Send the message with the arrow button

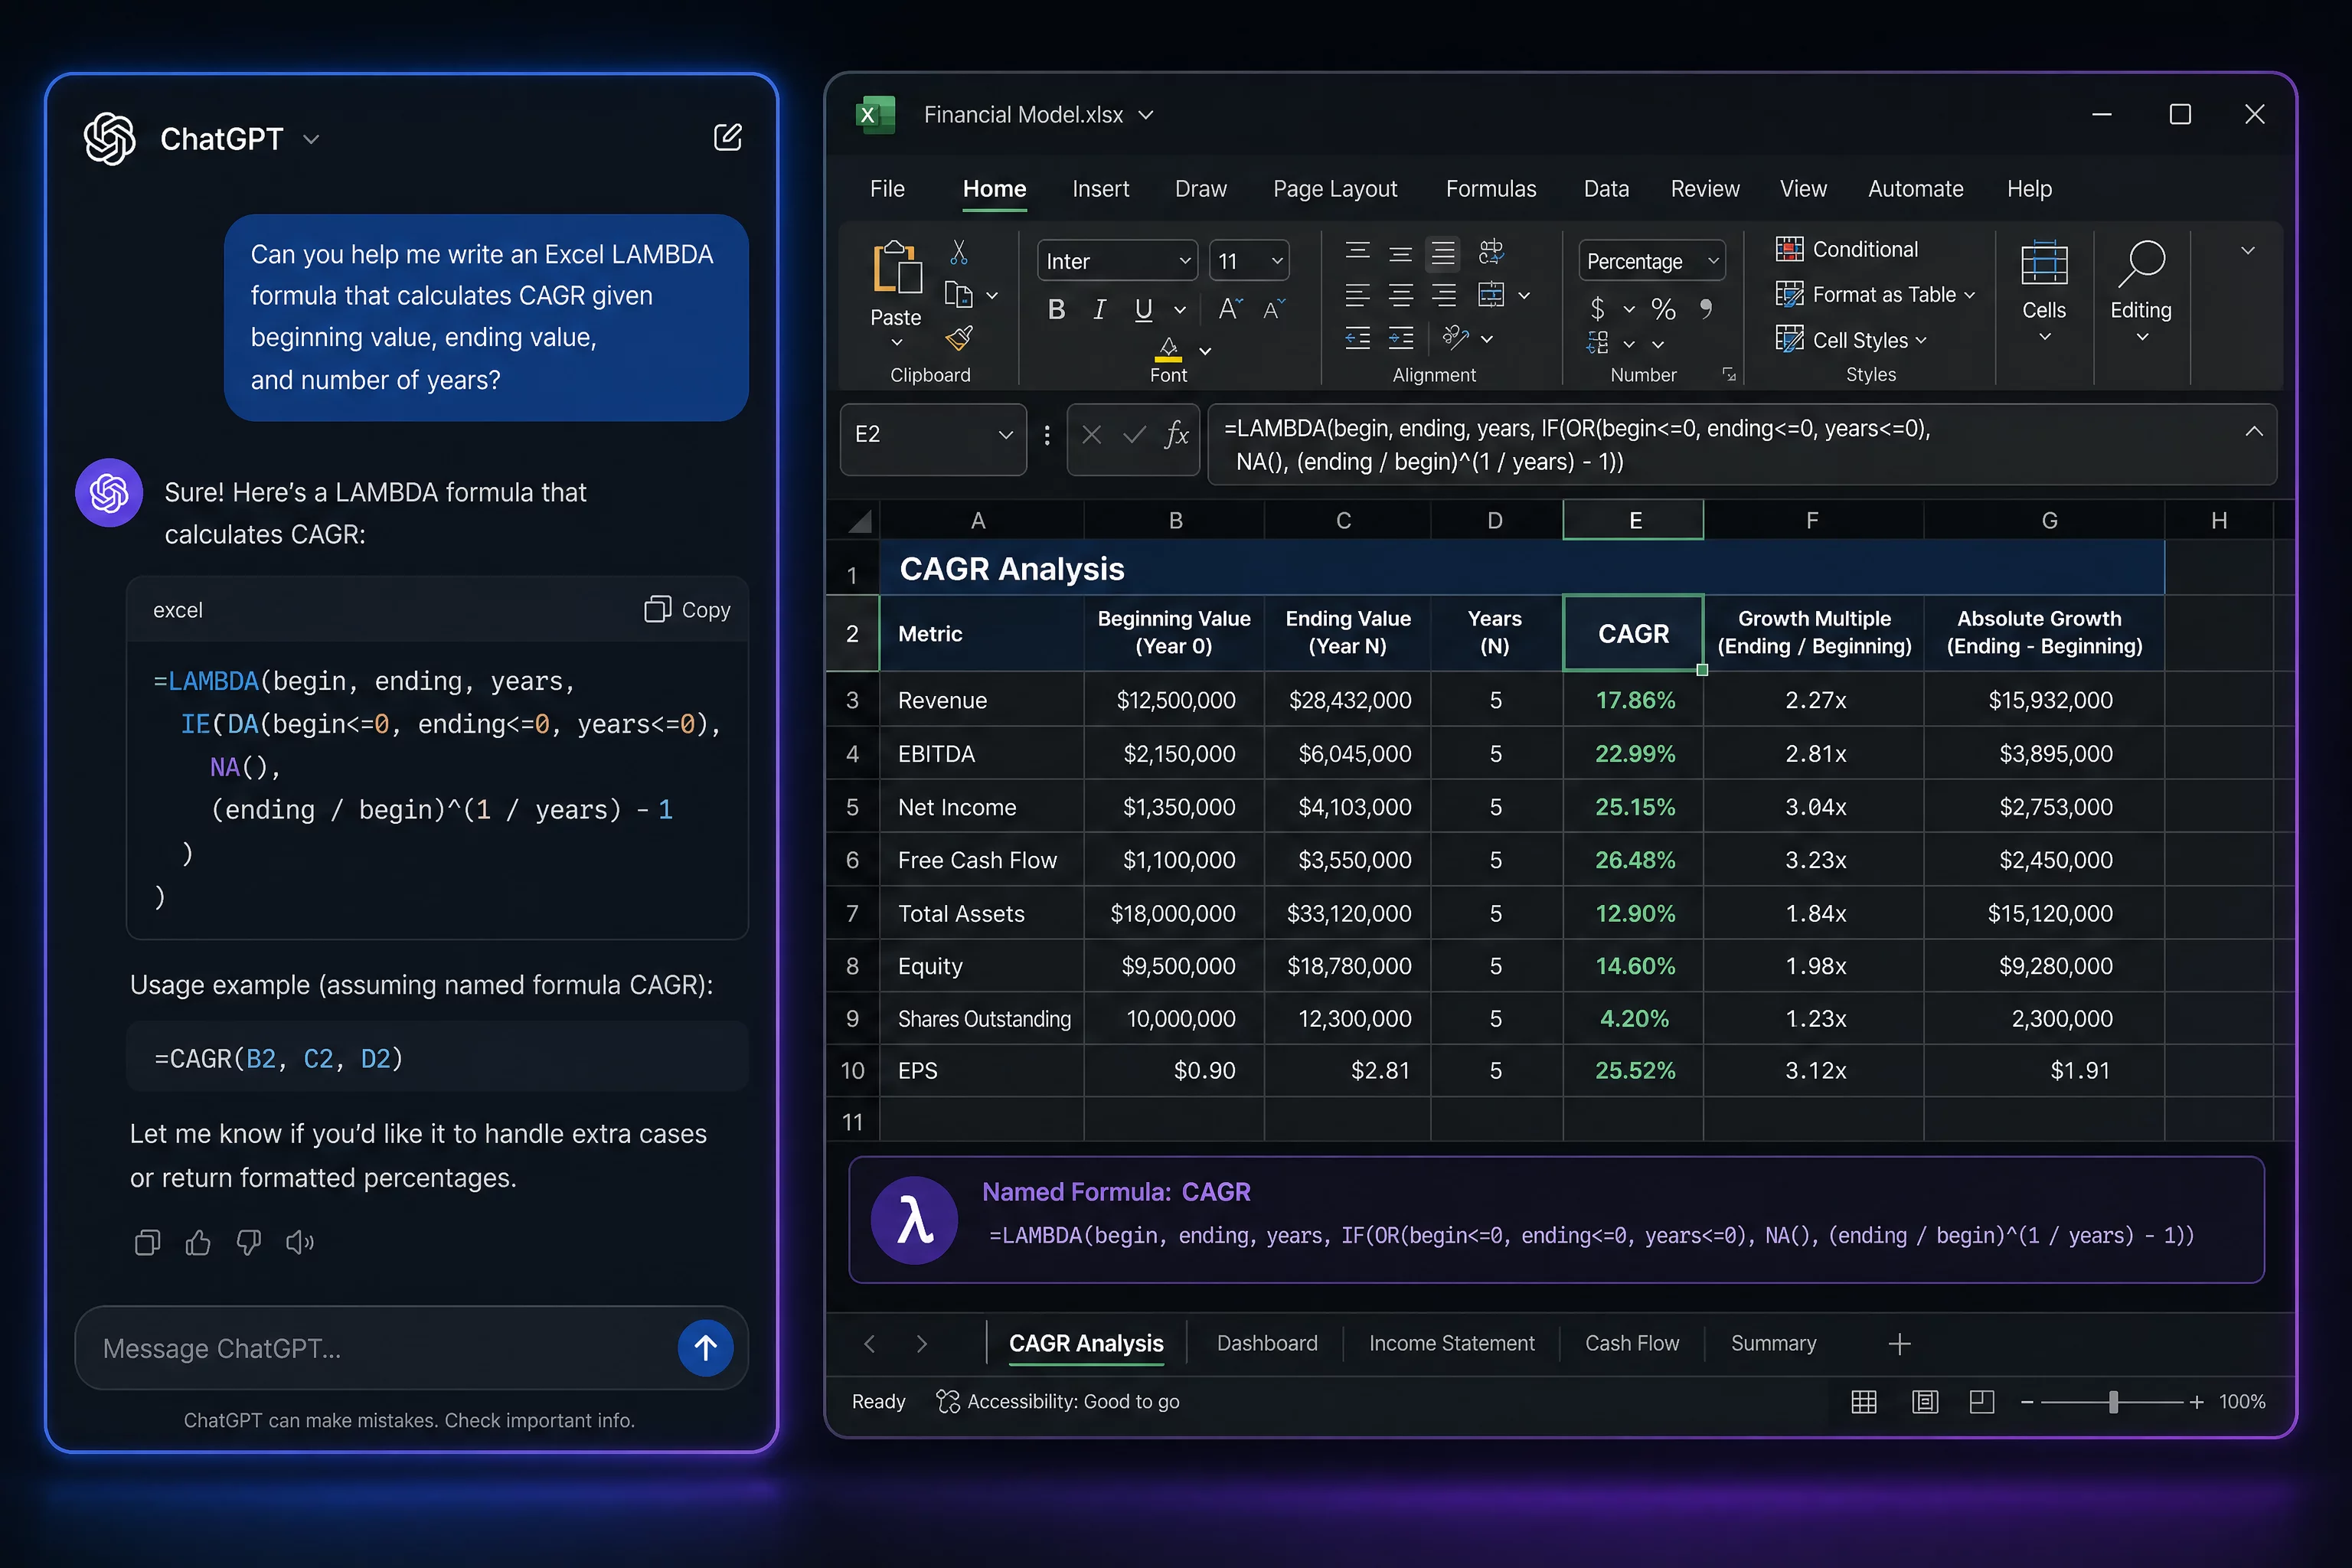(x=705, y=1348)
